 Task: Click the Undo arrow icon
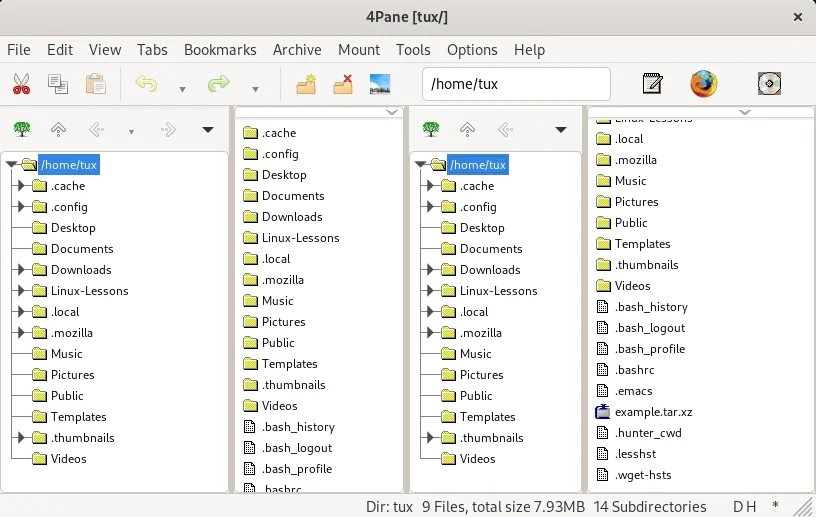click(x=146, y=83)
